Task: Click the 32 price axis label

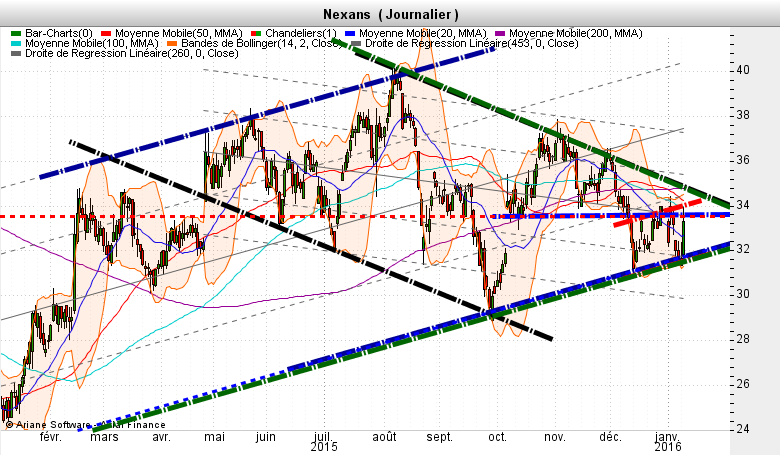Action: click(743, 249)
